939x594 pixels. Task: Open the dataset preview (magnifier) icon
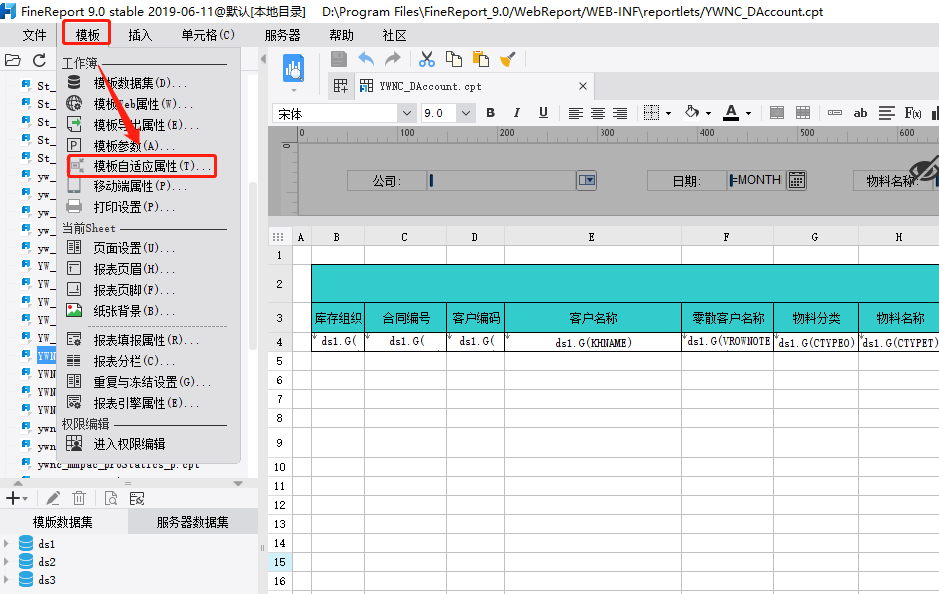(x=112, y=498)
